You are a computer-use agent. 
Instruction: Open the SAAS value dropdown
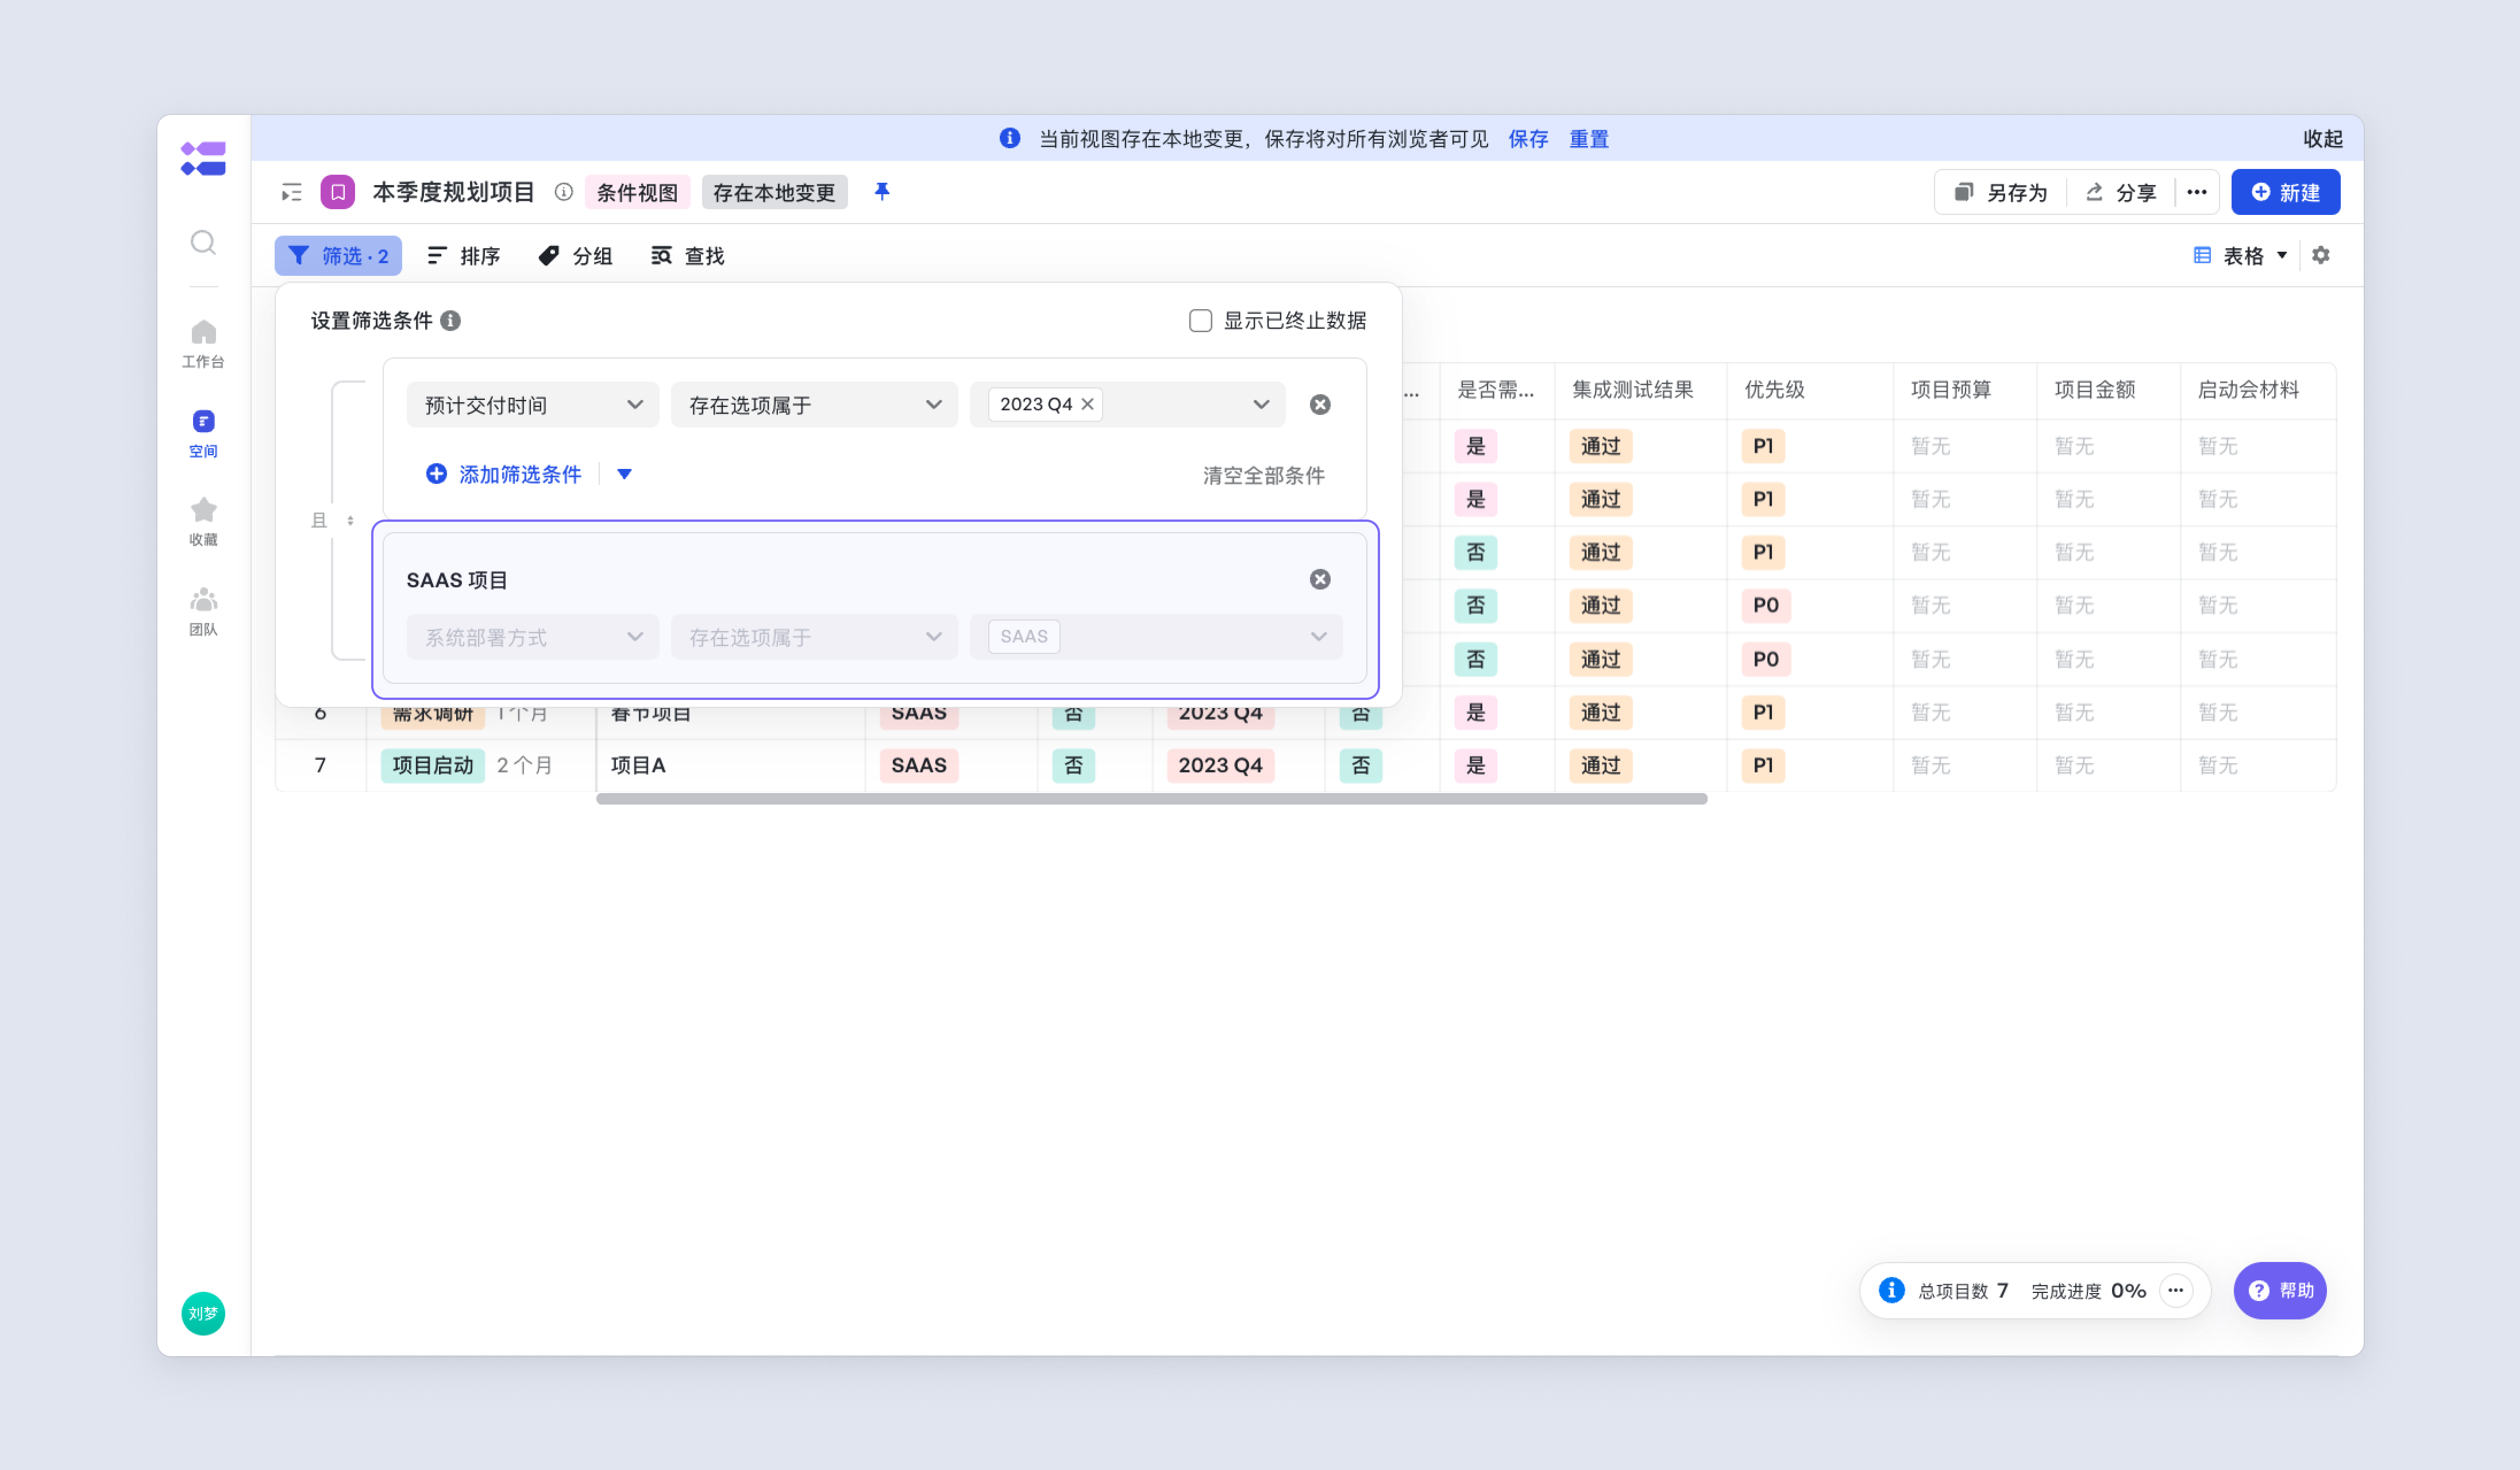1156,637
